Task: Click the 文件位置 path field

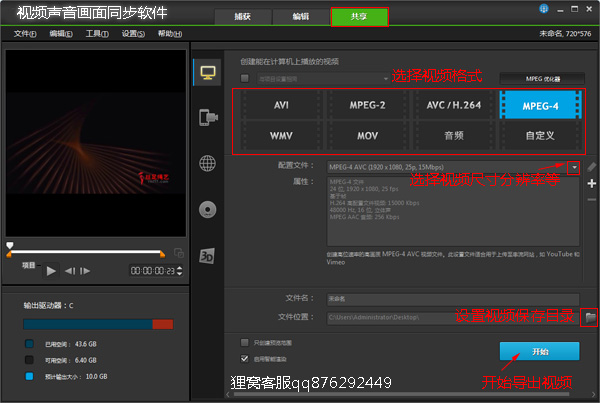Action: click(453, 317)
